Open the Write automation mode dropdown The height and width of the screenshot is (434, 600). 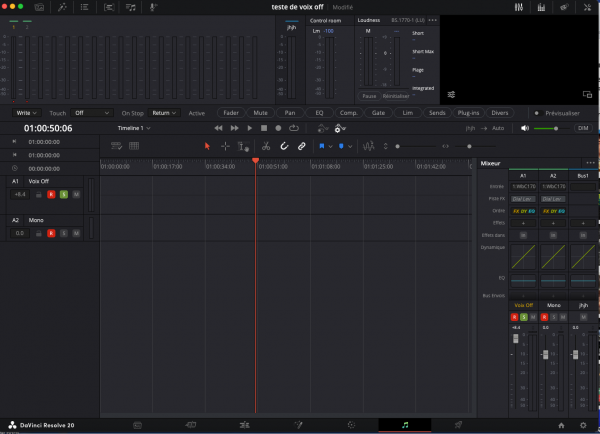pos(29,113)
